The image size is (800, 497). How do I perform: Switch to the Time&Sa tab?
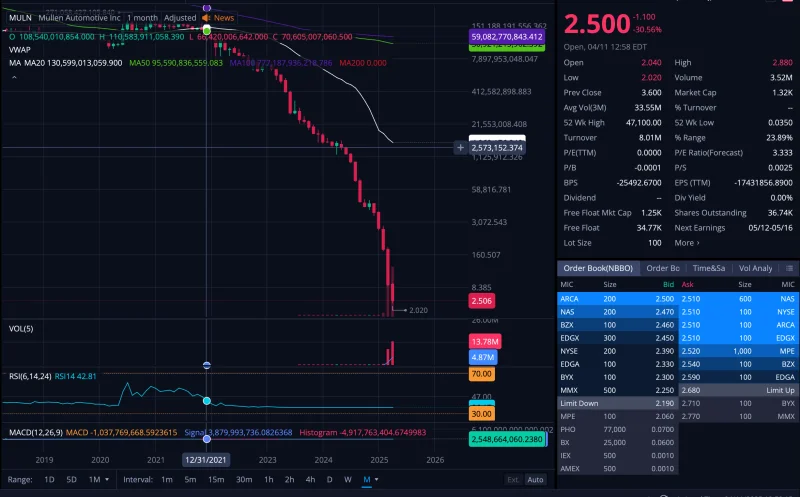coord(709,268)
